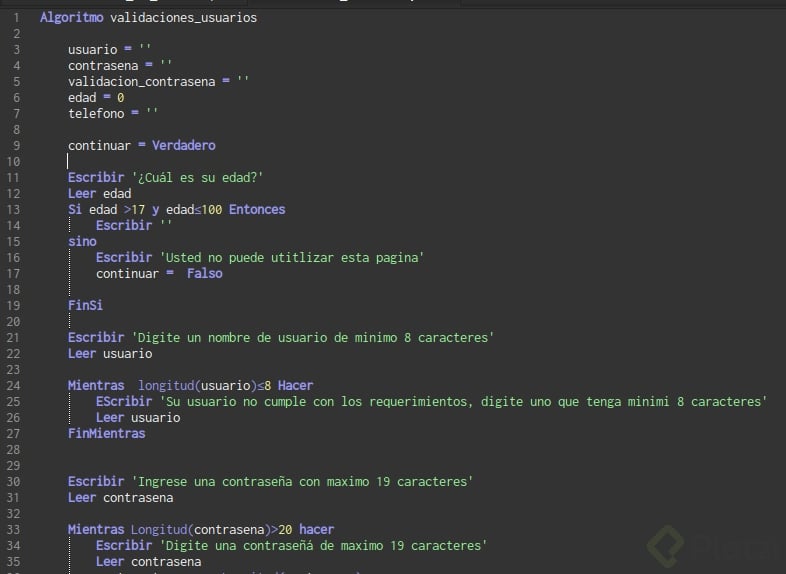Click line number 8 in the gutter
Image resolution: width=786 pixels, height=574 pixels.
click(17, 130)
